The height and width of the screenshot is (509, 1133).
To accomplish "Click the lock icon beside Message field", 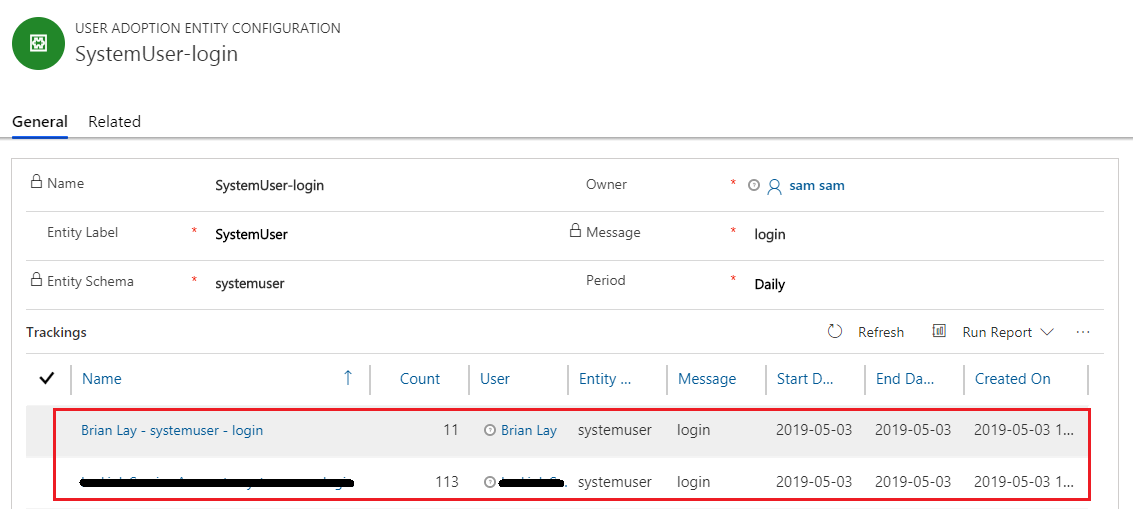I will click(x=575, y=231).
